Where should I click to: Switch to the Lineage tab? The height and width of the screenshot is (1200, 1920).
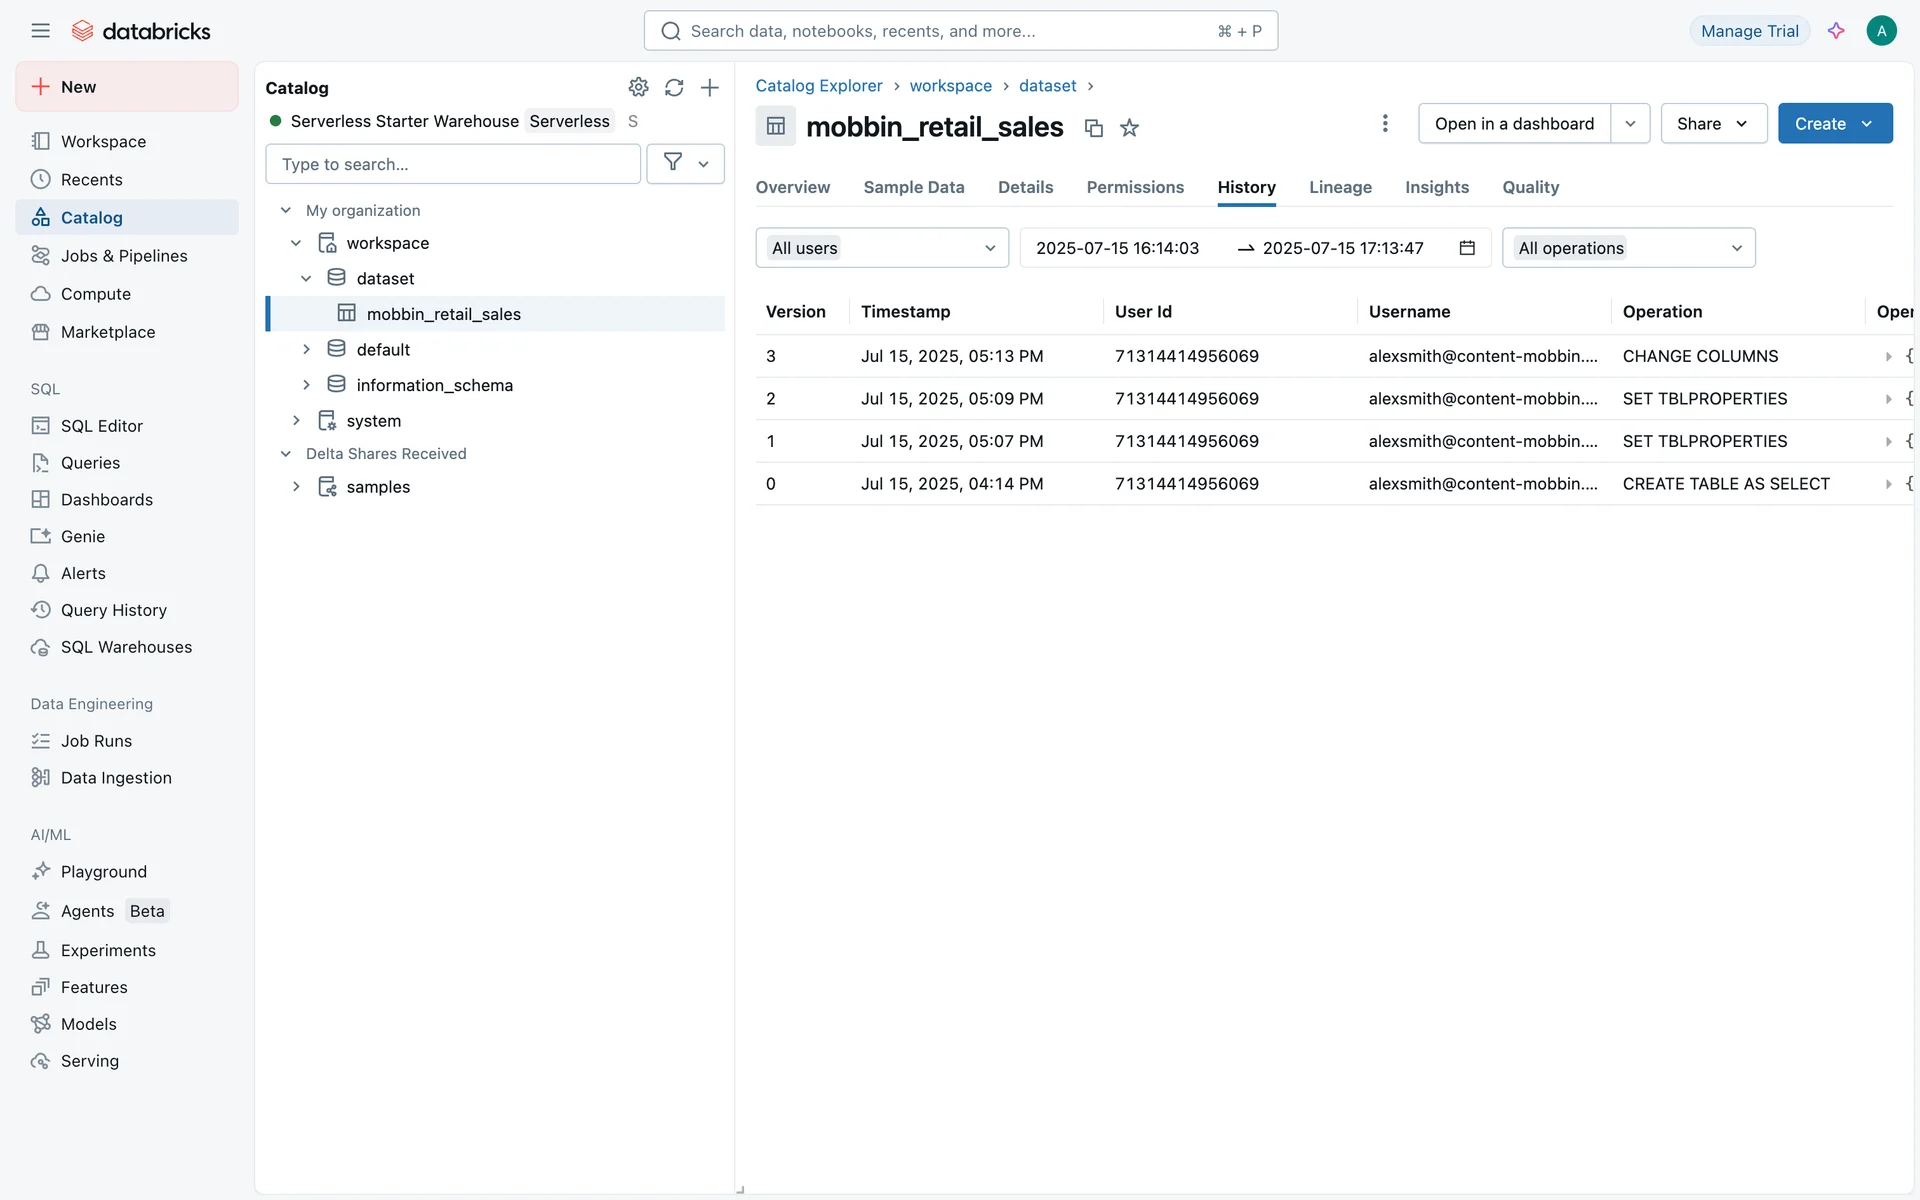(1340, 188)
